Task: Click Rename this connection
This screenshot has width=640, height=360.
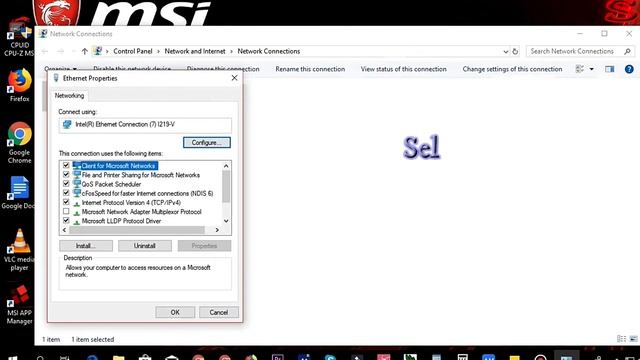Action: 310,69
